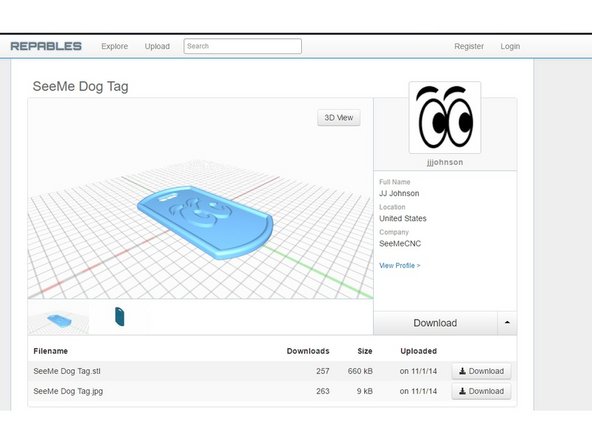
Task: Click the 263 downloads count
Action: pos(323,391)
